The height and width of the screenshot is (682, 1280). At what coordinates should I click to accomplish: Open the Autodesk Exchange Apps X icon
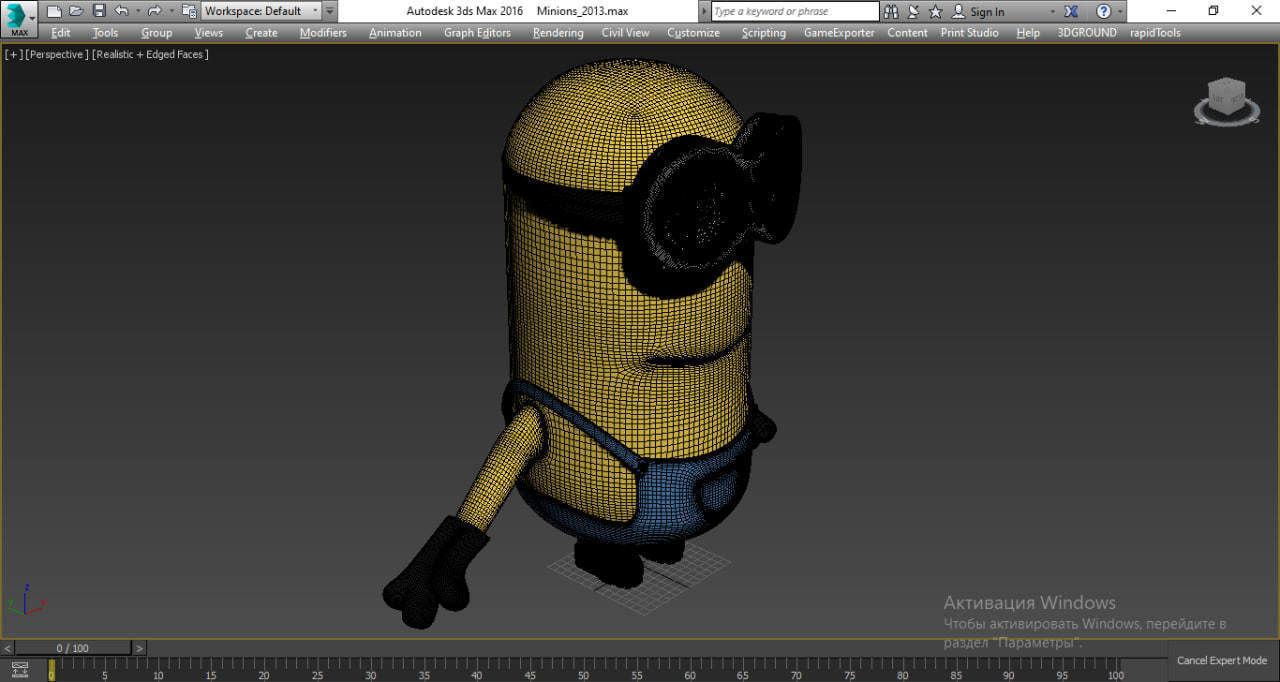point(1072,11)
